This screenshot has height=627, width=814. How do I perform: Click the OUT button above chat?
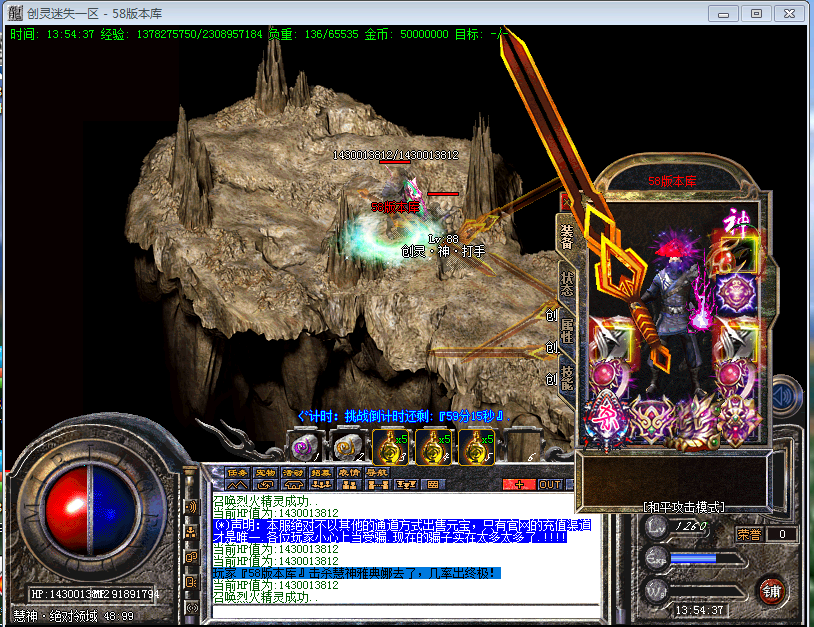[x=550, y=485]
